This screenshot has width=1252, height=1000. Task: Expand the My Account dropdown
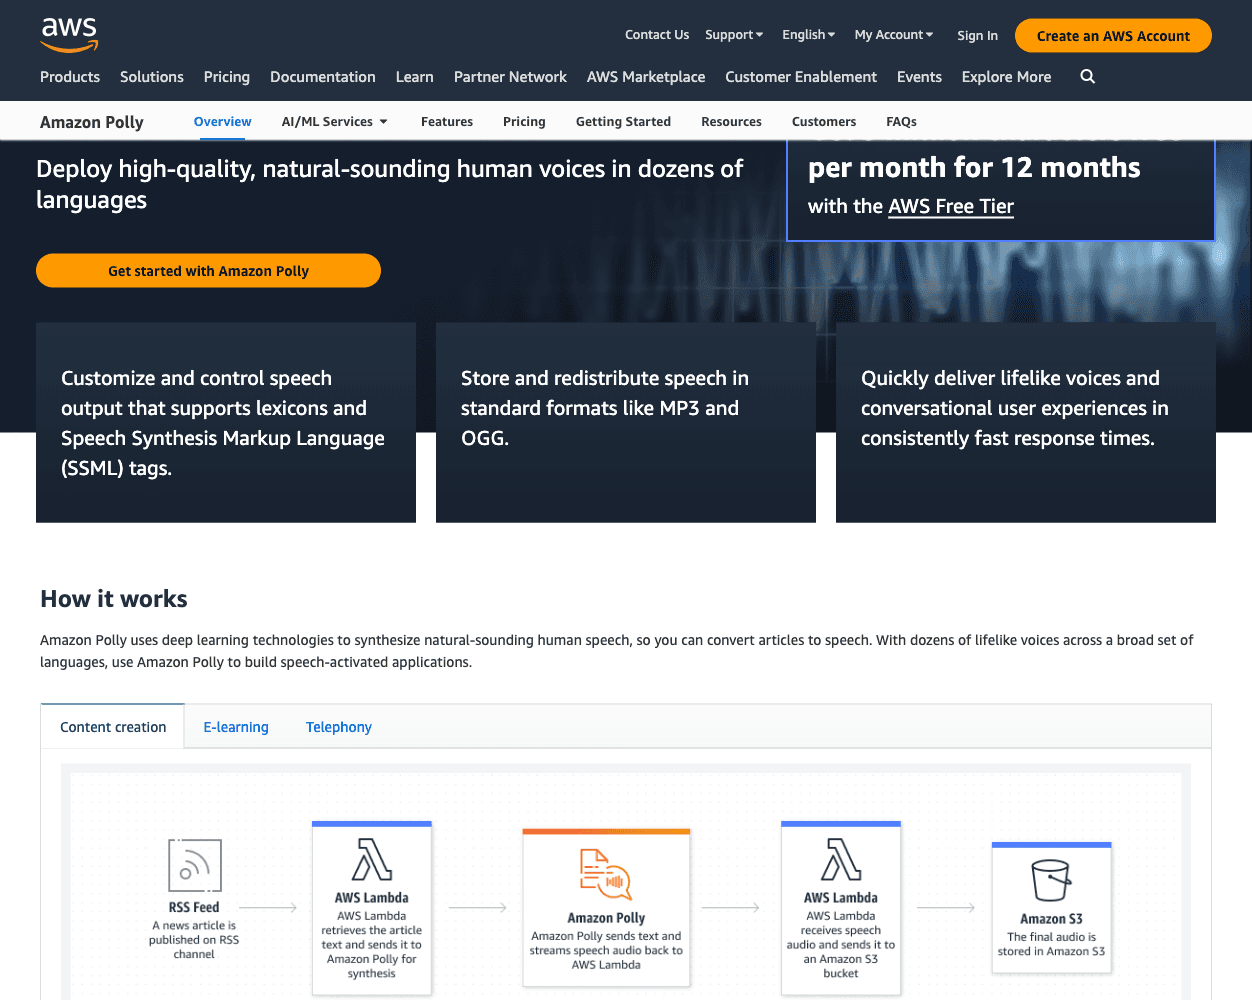tap(894, 35)
